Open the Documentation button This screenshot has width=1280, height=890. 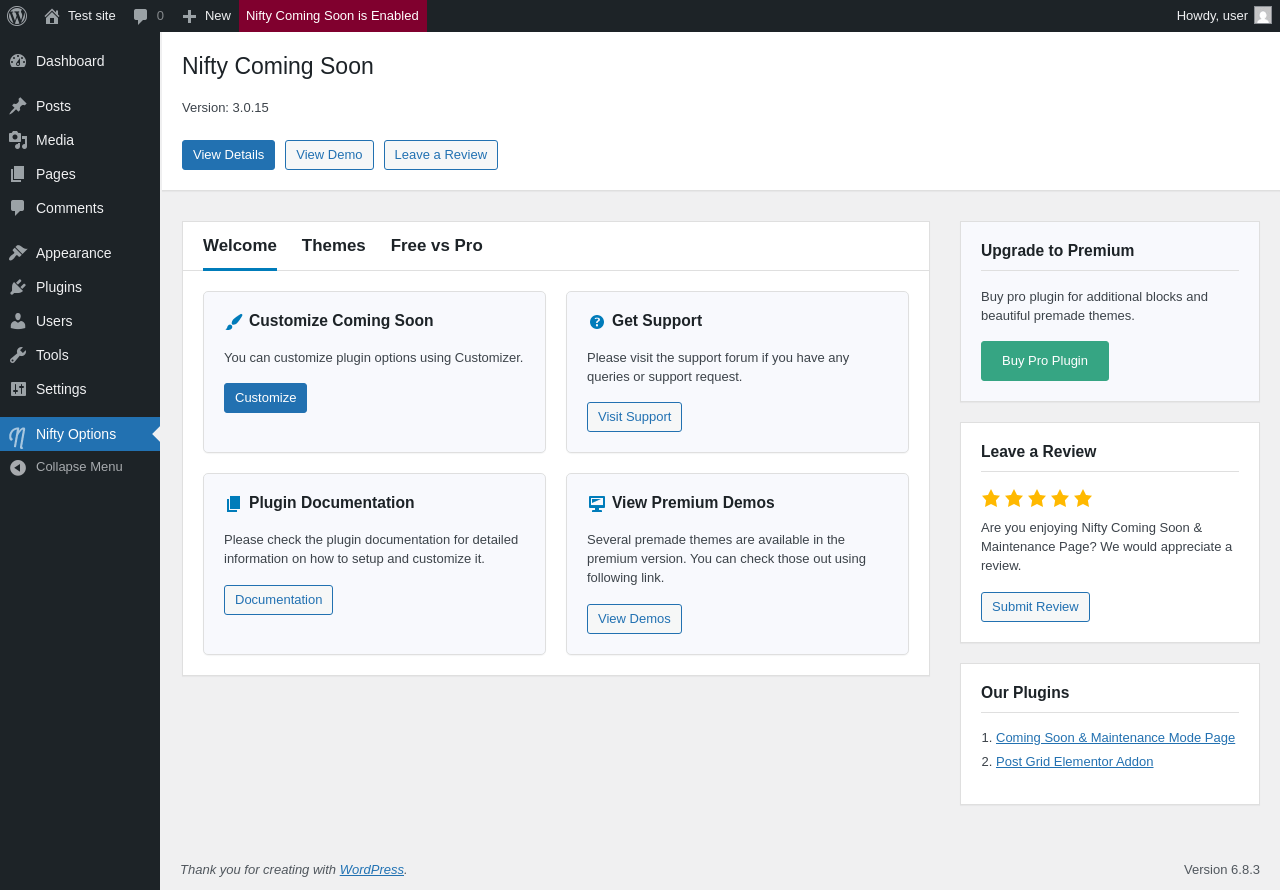coord(278,600)
